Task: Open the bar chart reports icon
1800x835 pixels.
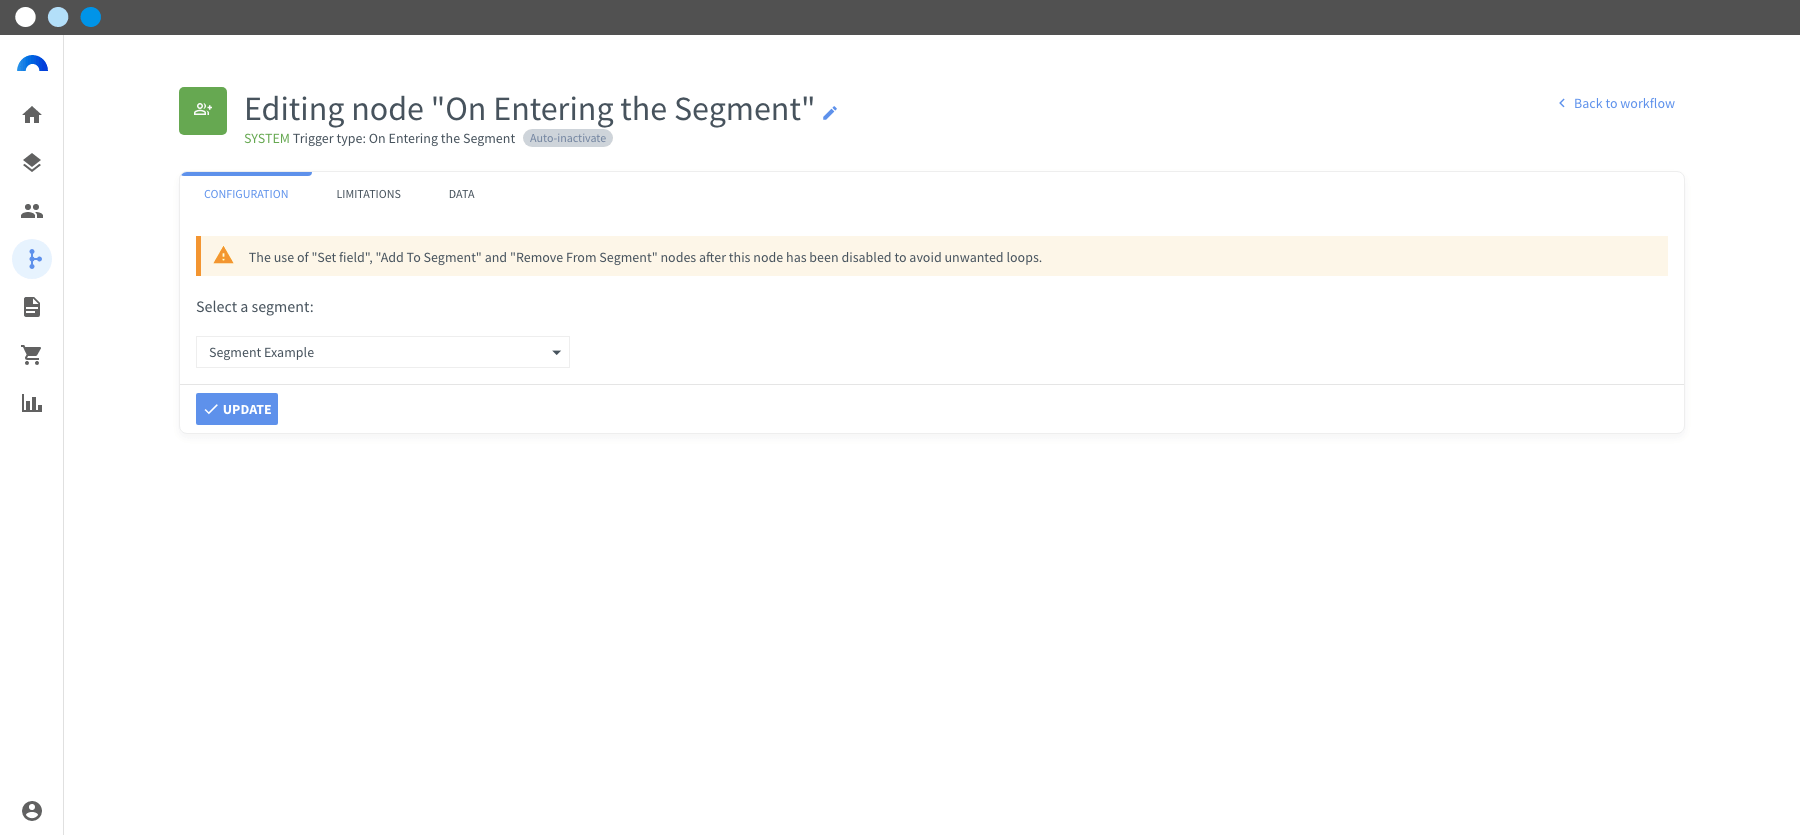Action: pos(32,403)
